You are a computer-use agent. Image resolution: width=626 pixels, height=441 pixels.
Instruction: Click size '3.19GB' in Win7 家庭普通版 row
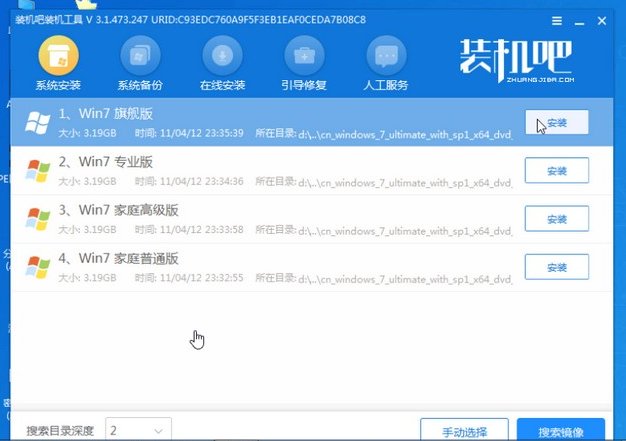pyautogui.click(x=100, y=278)
